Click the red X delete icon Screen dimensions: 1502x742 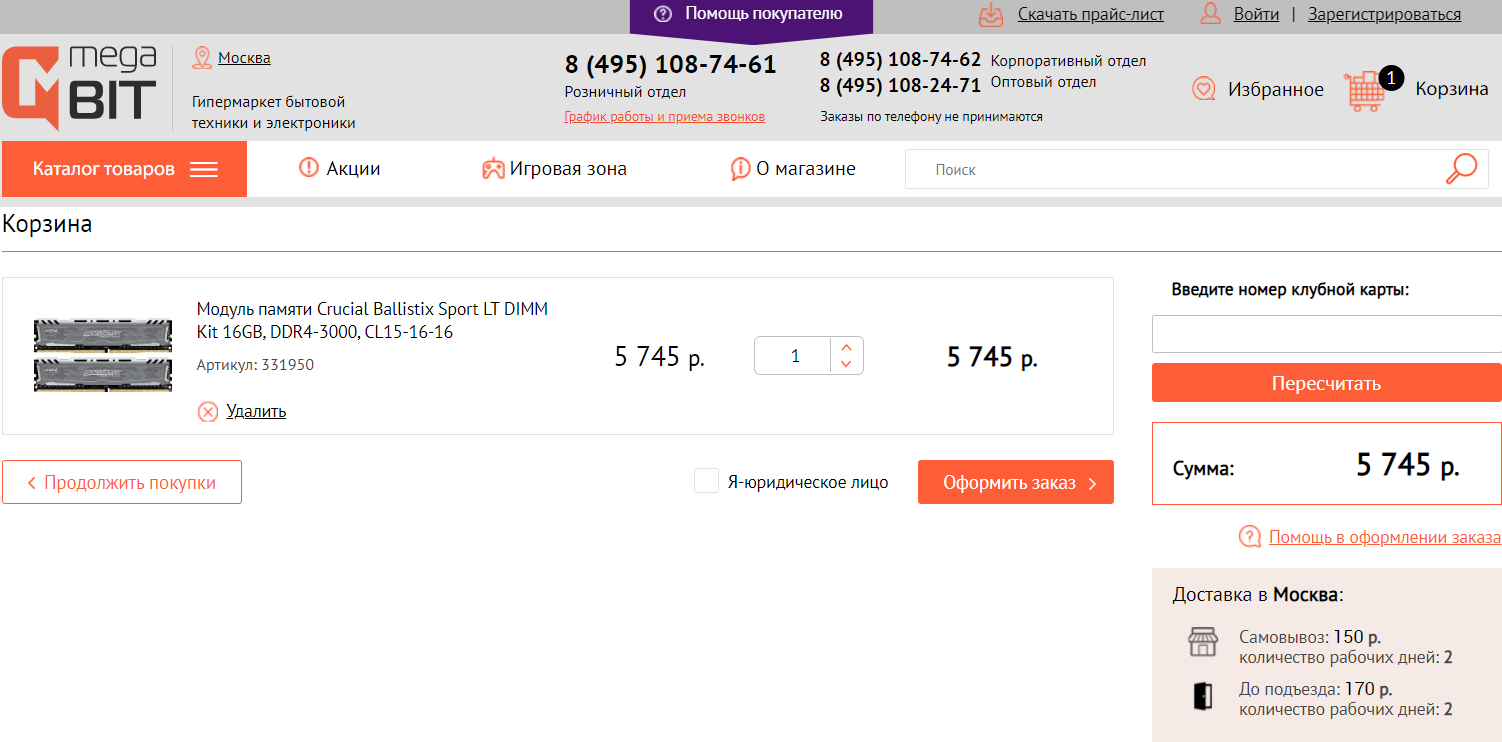point(208,411)
